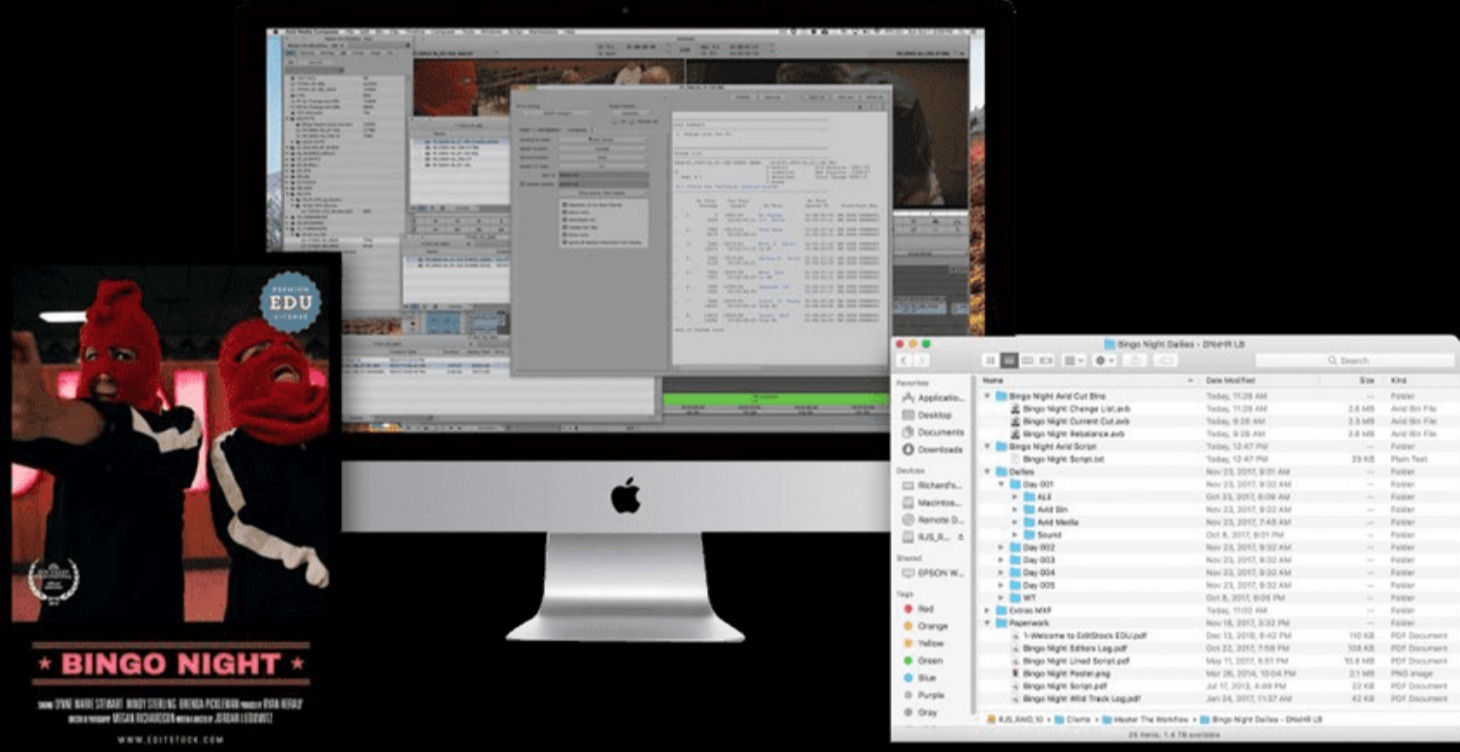Image resolution: width=1460 pixels, height=752 pixels.
Task: Filter by the Purple tag
Action: click(x=923, y=695)
